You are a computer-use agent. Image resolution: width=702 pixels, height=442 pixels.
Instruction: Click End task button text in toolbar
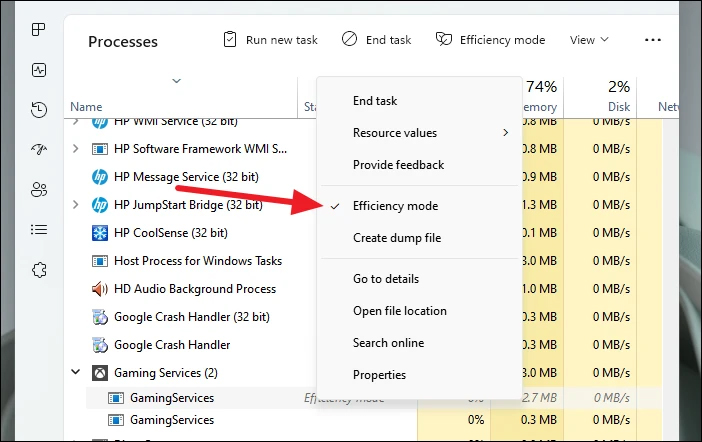(388, 40)
